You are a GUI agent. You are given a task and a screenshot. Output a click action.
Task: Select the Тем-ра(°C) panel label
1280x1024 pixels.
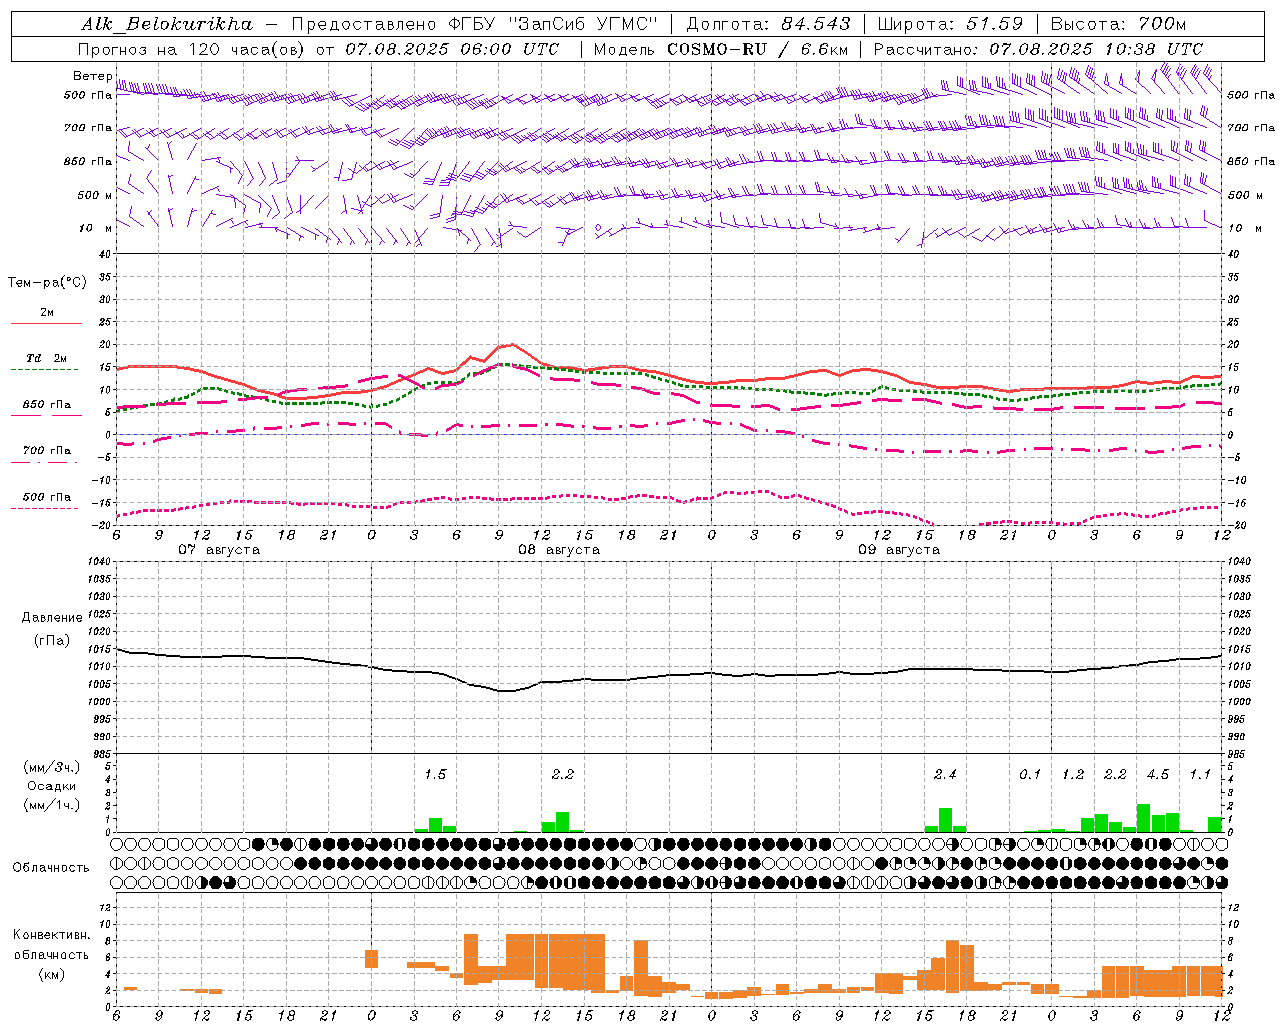[47, 283]
